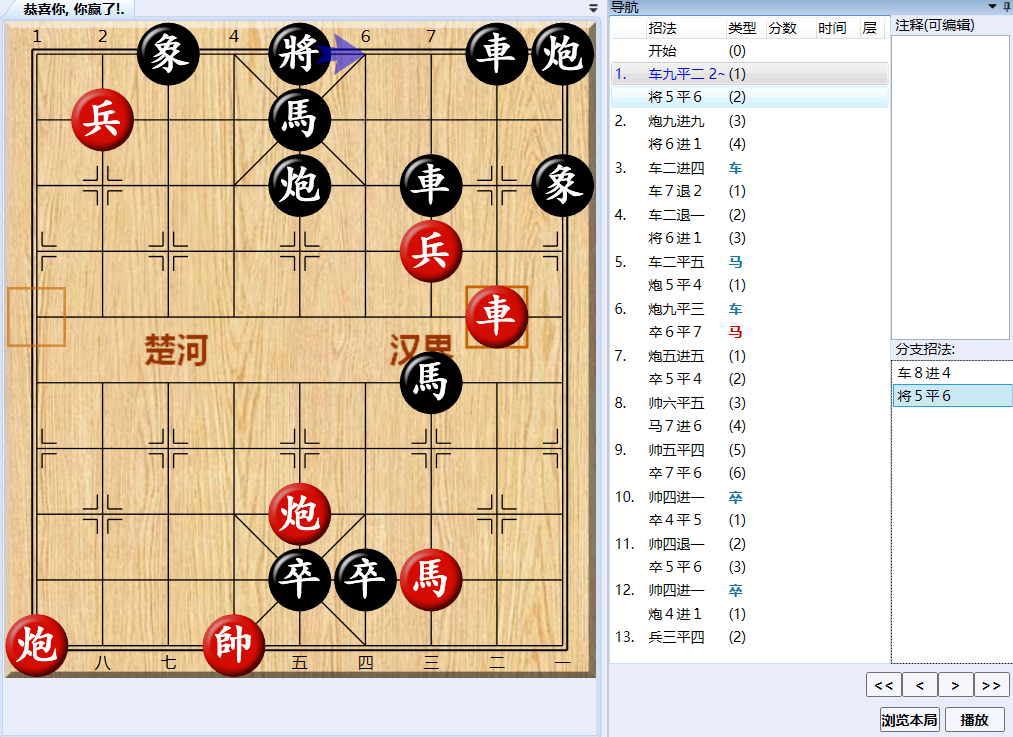
Task: Select the highlighted red chariot 車 piece
Action: pyautogui.click(x=497, y=316)
